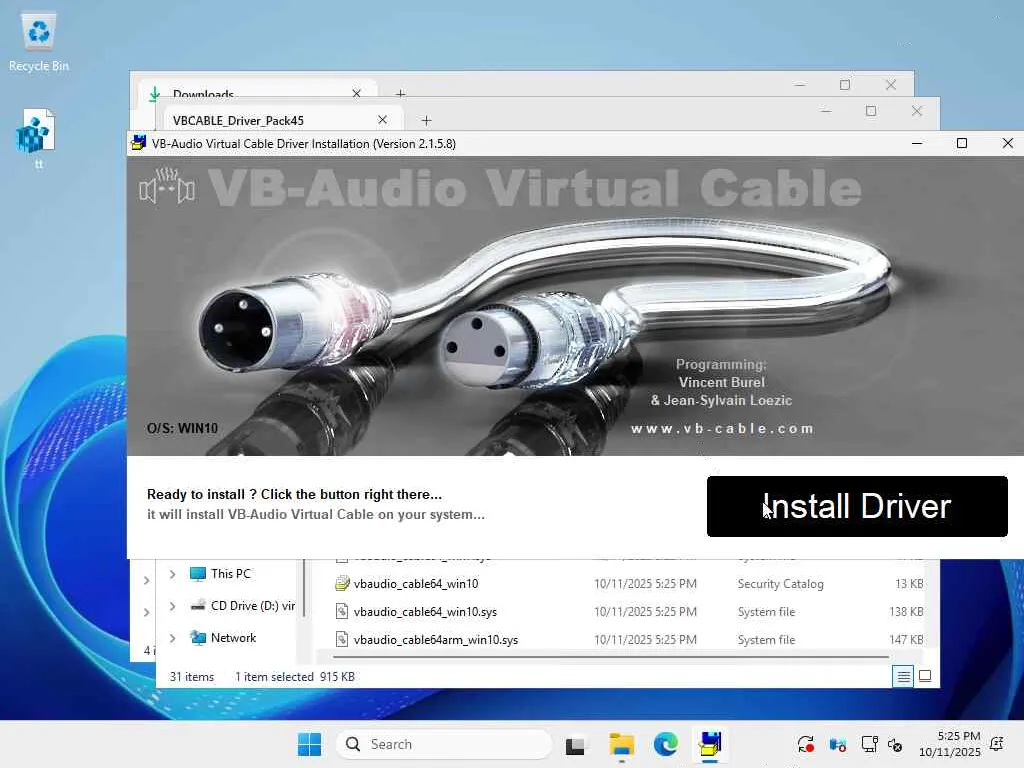Click the sync status tray icon

click(x=805, y=744)
